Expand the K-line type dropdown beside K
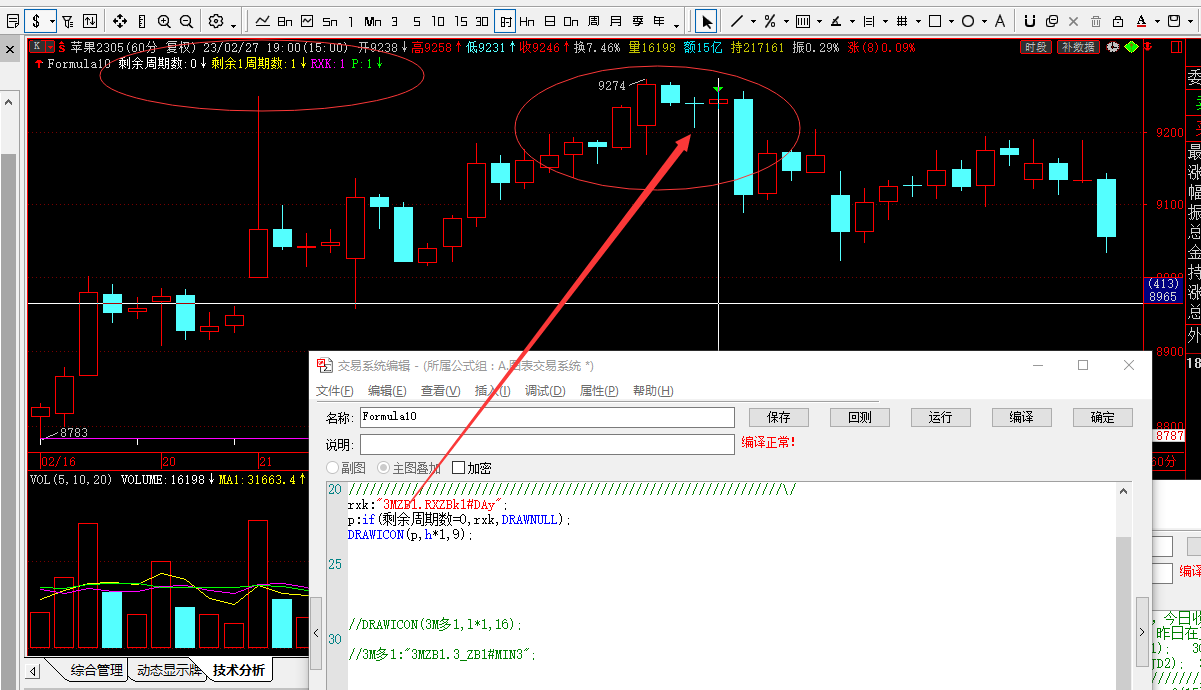This screenshot has height=690, width=1201. coord(49,46)
